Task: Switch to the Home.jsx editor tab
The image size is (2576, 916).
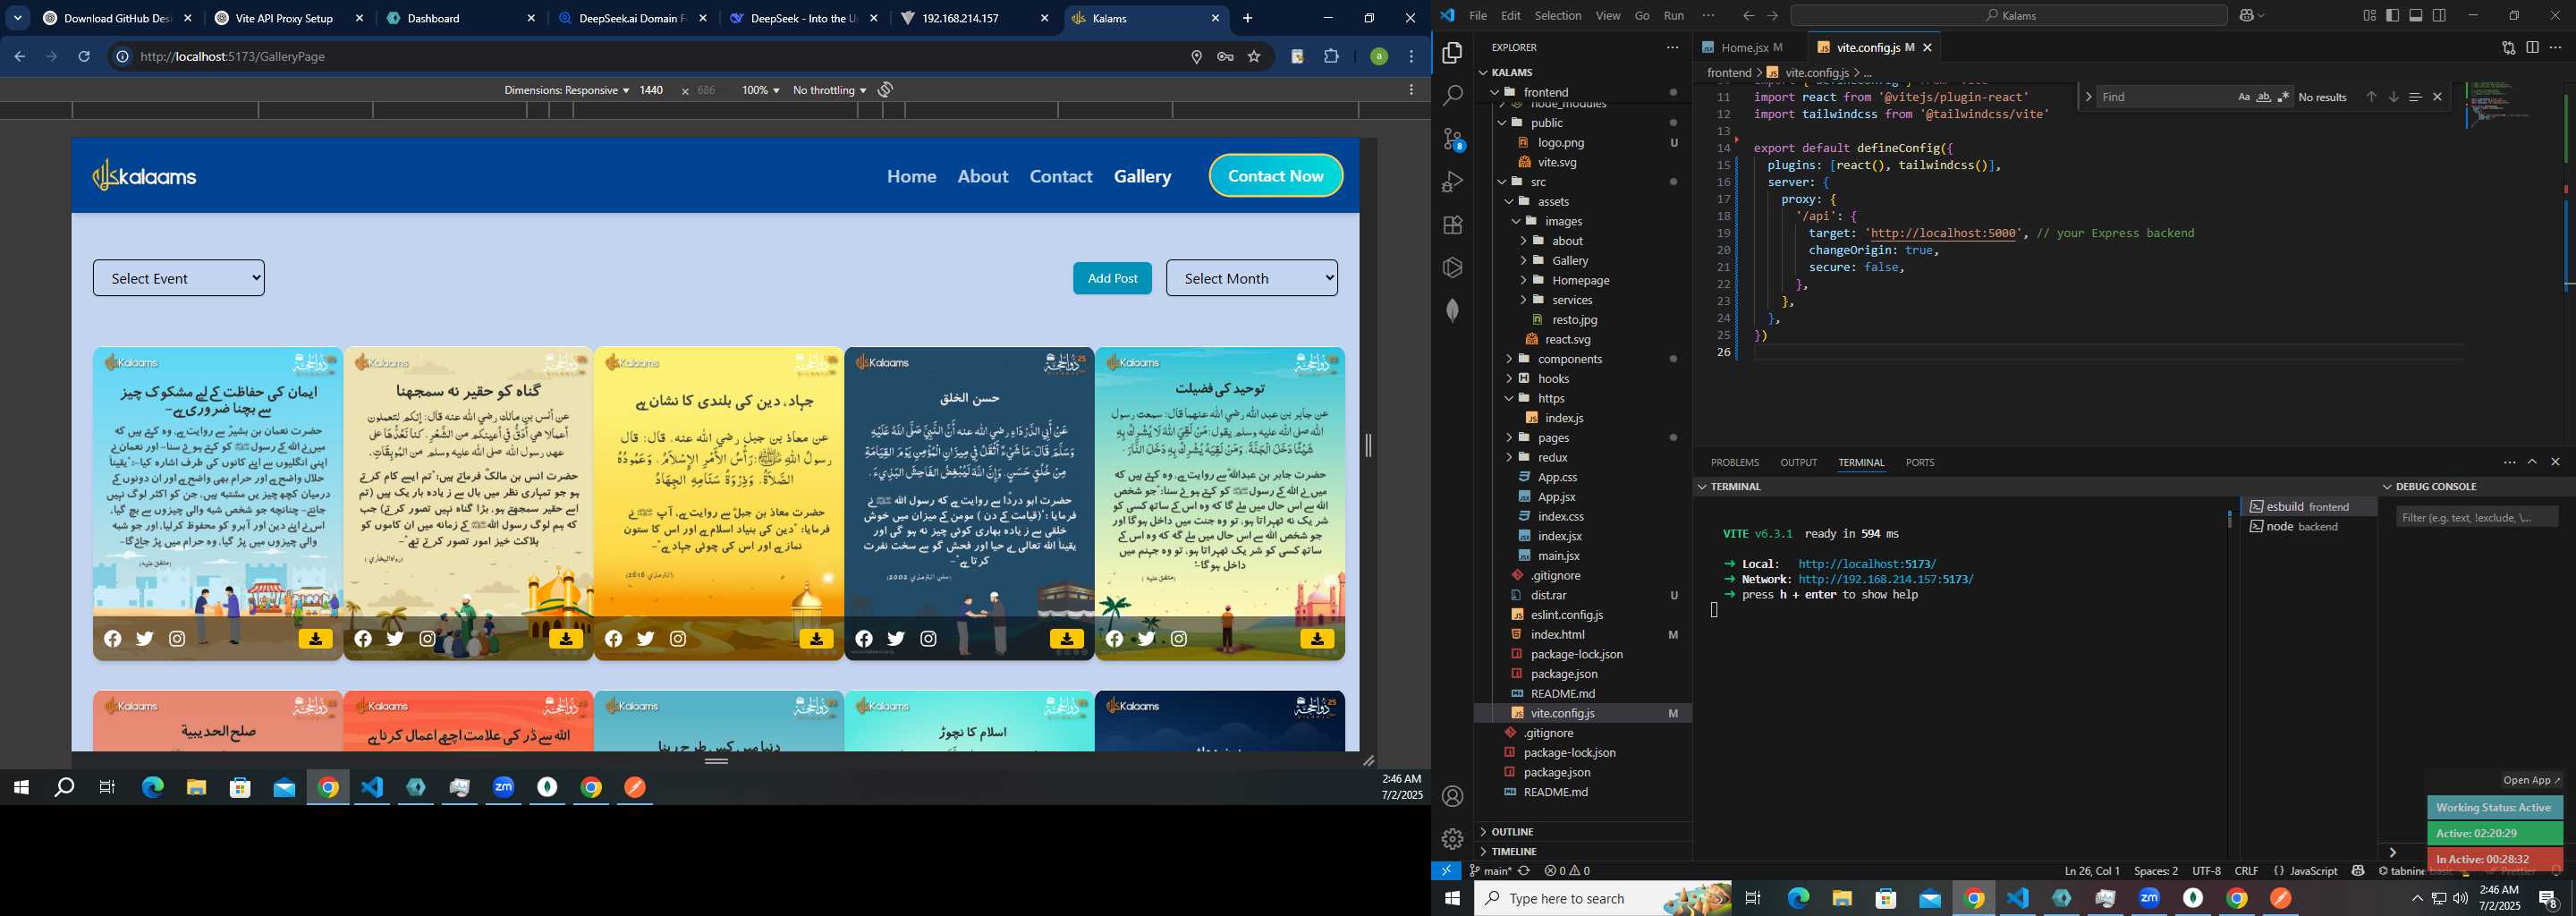Action: [x=1749, y=47]
